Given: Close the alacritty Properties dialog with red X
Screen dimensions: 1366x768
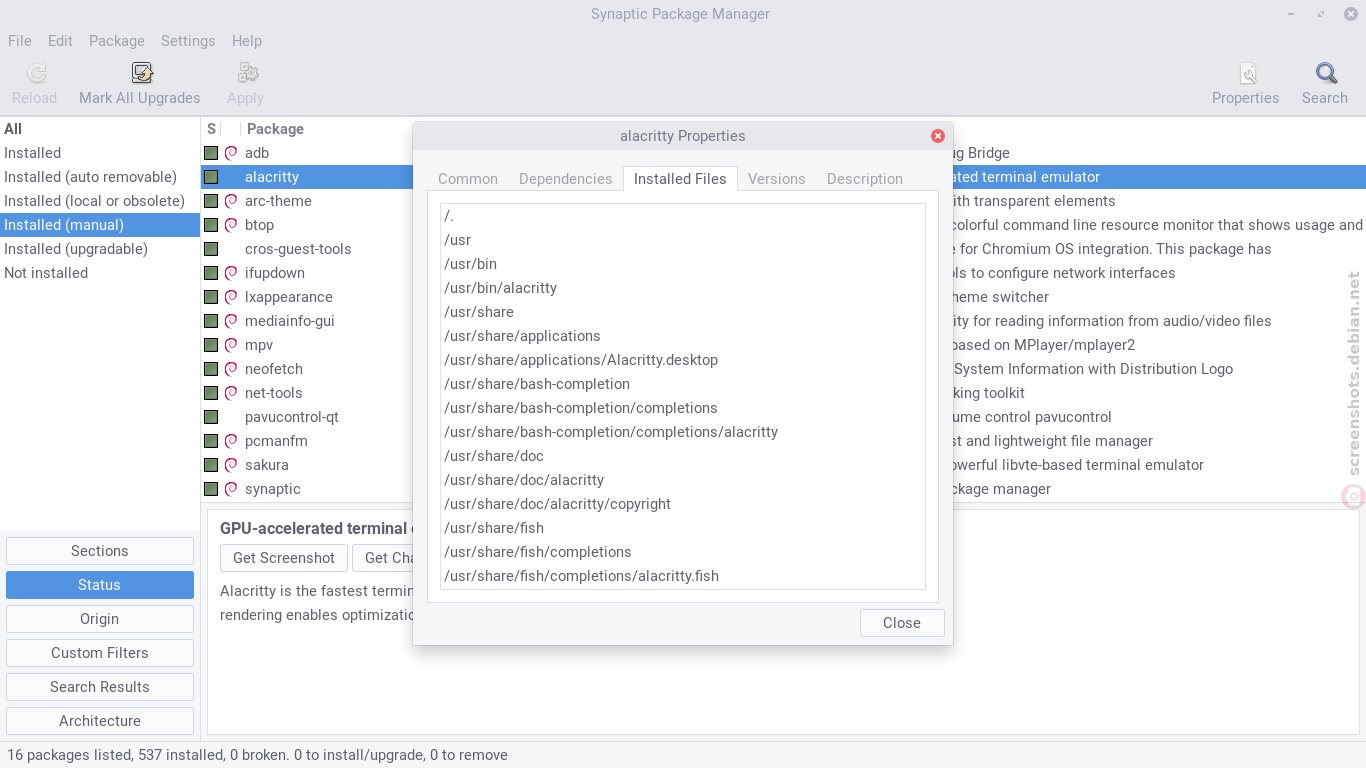Looking at the screenshot, I should [938, 136].
